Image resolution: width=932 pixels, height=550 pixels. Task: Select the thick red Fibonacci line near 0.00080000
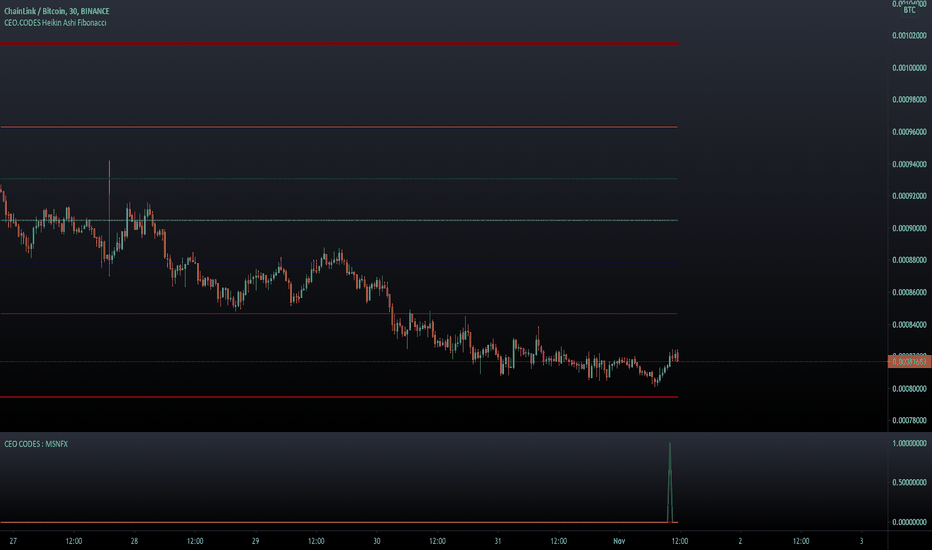(339, 397)
